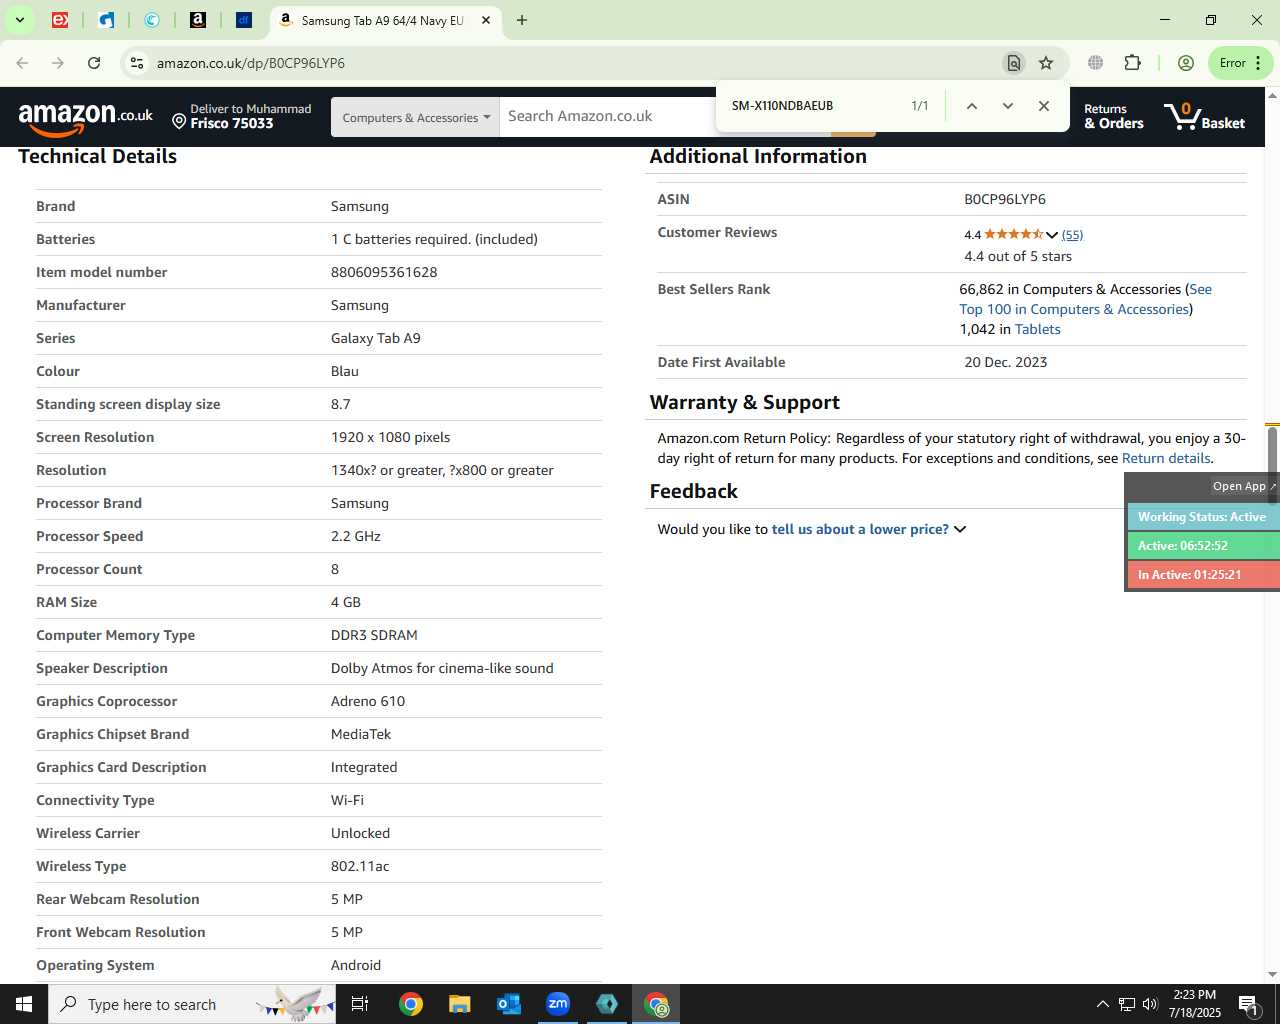Open Task View on the taskbar
1280x1024 pixels.
(x=360, y=1004)
